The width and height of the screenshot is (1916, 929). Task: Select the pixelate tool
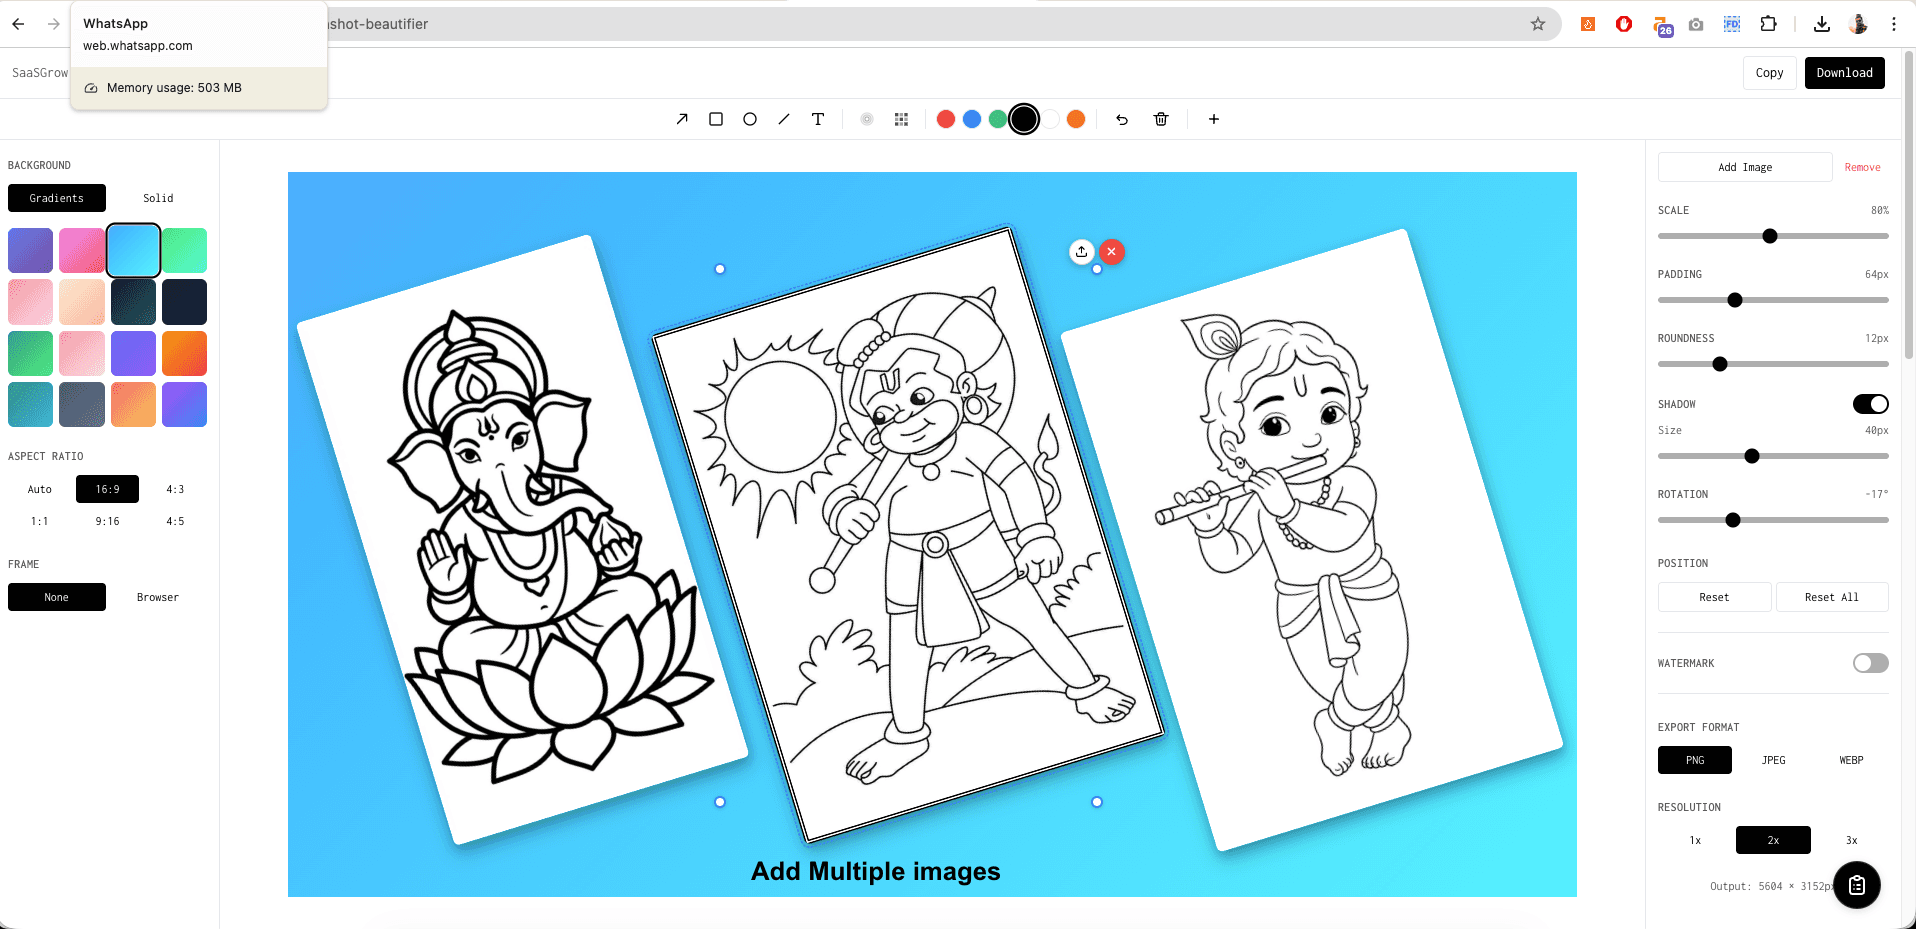tap(900, 119)
